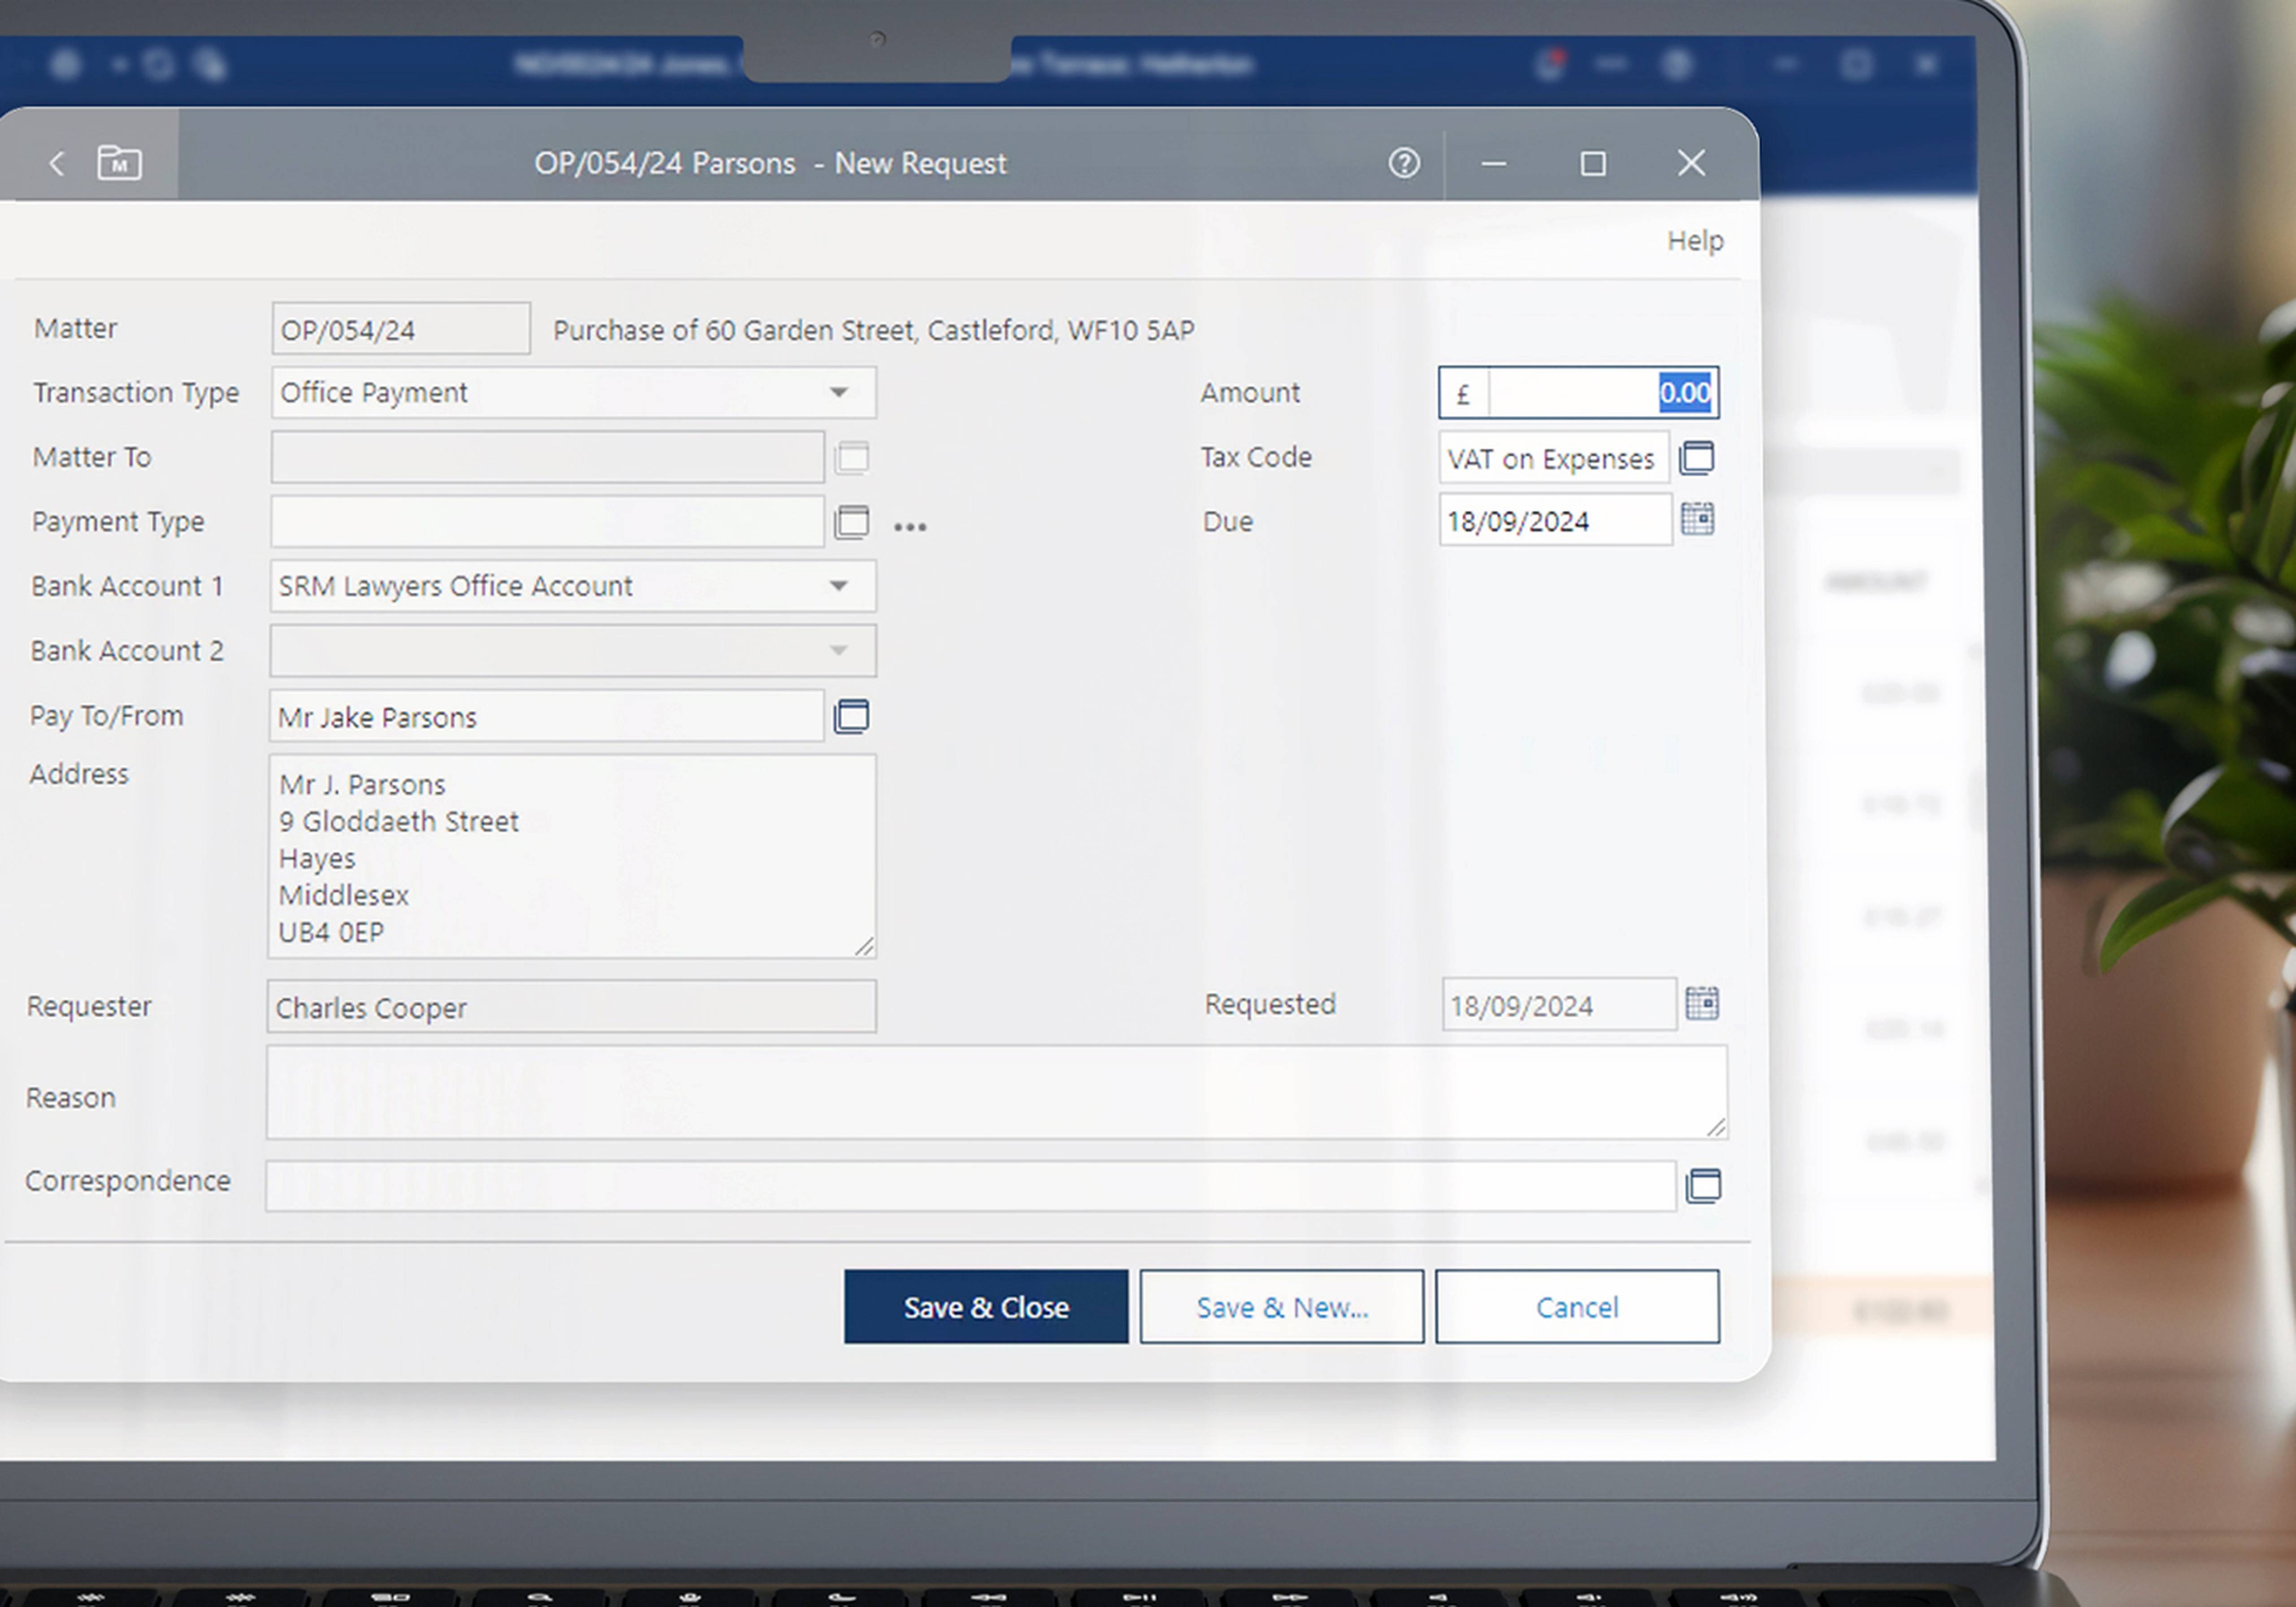
Task: Click the Address box resize grip
Action: pos(865,946)
